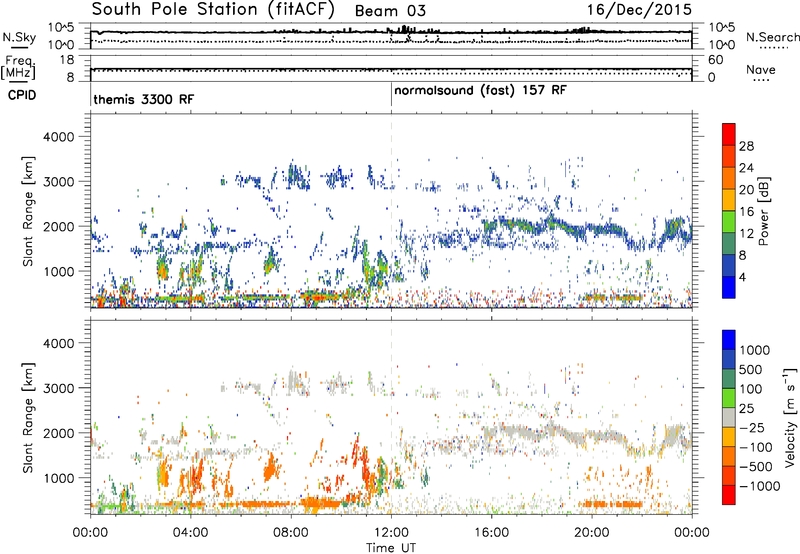This screenshot has height=554, width=800.
Task: Click the '100' value on Velocity colorbar
Action: click(751, 389)
